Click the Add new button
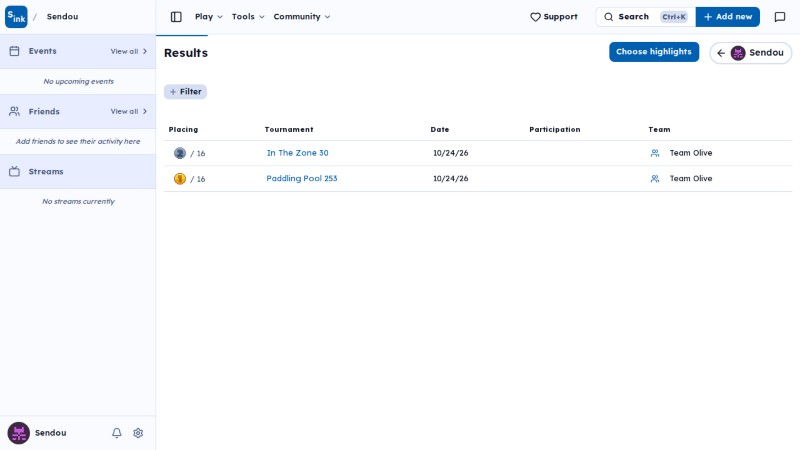Screen dimensions: 800x450 (728, 17)
